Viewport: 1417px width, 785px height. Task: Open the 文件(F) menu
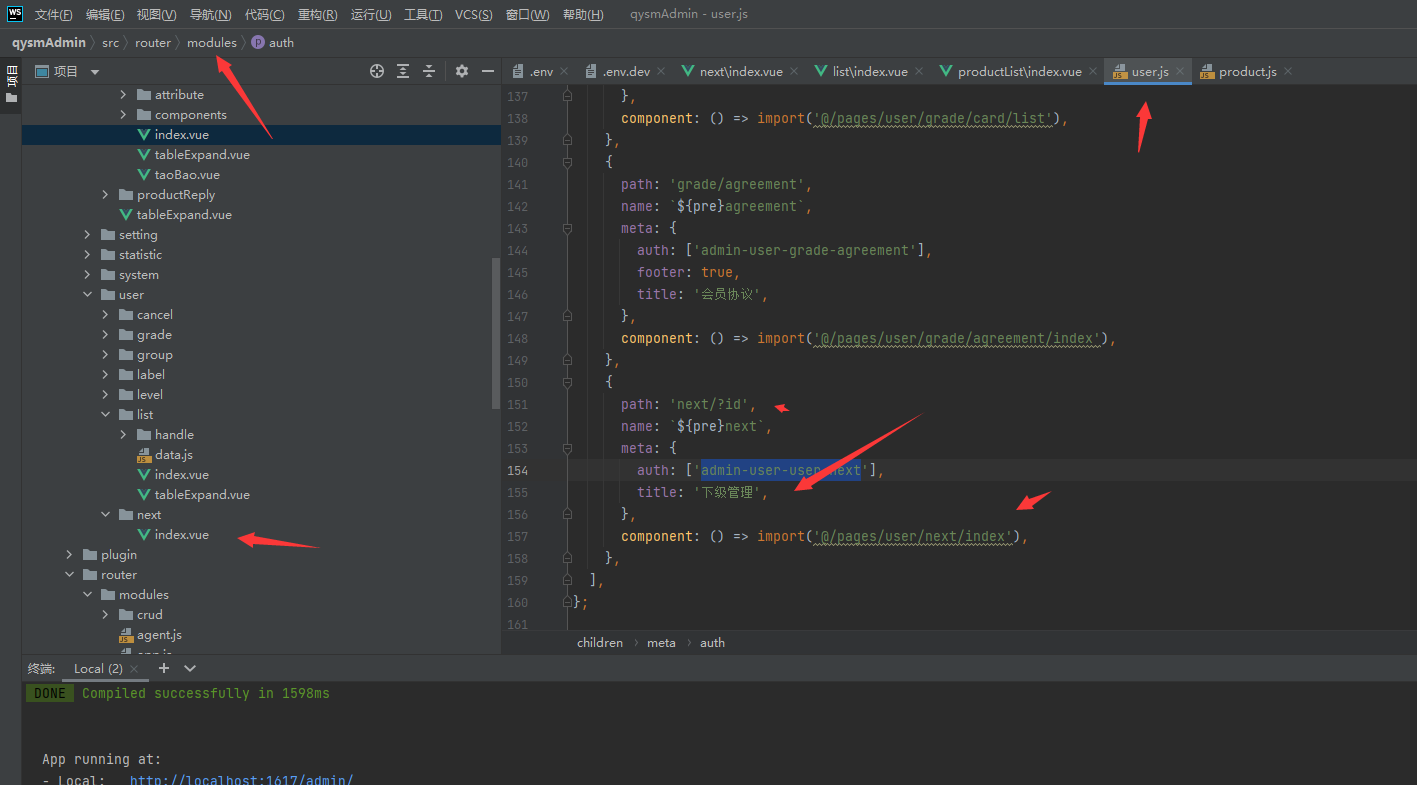pos(54,15)
